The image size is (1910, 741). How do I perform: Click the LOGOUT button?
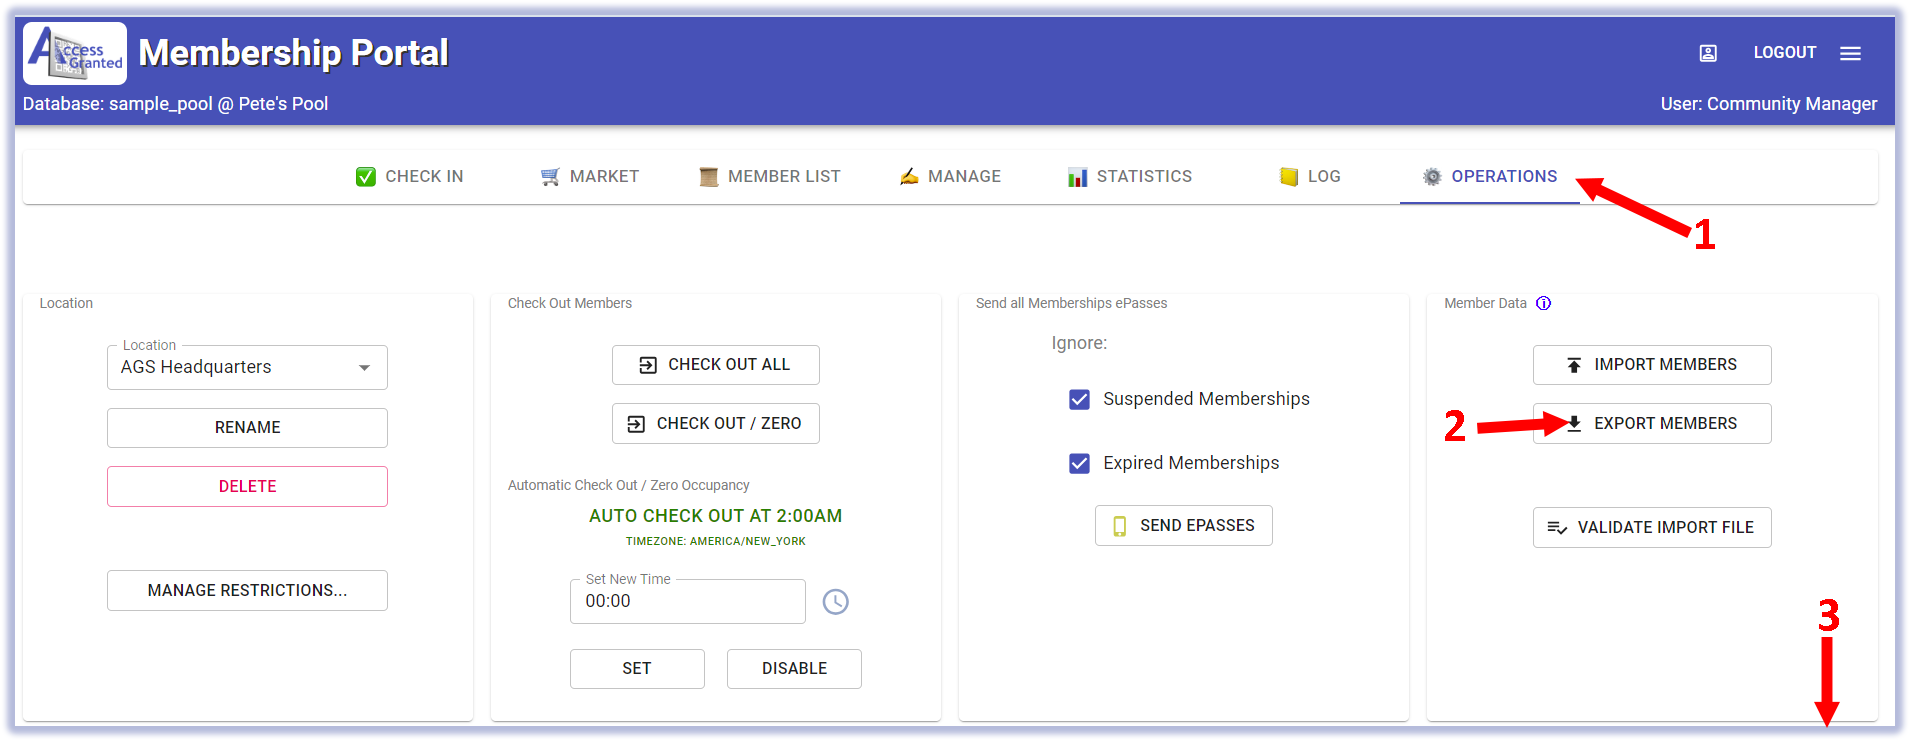(1784, 53)
